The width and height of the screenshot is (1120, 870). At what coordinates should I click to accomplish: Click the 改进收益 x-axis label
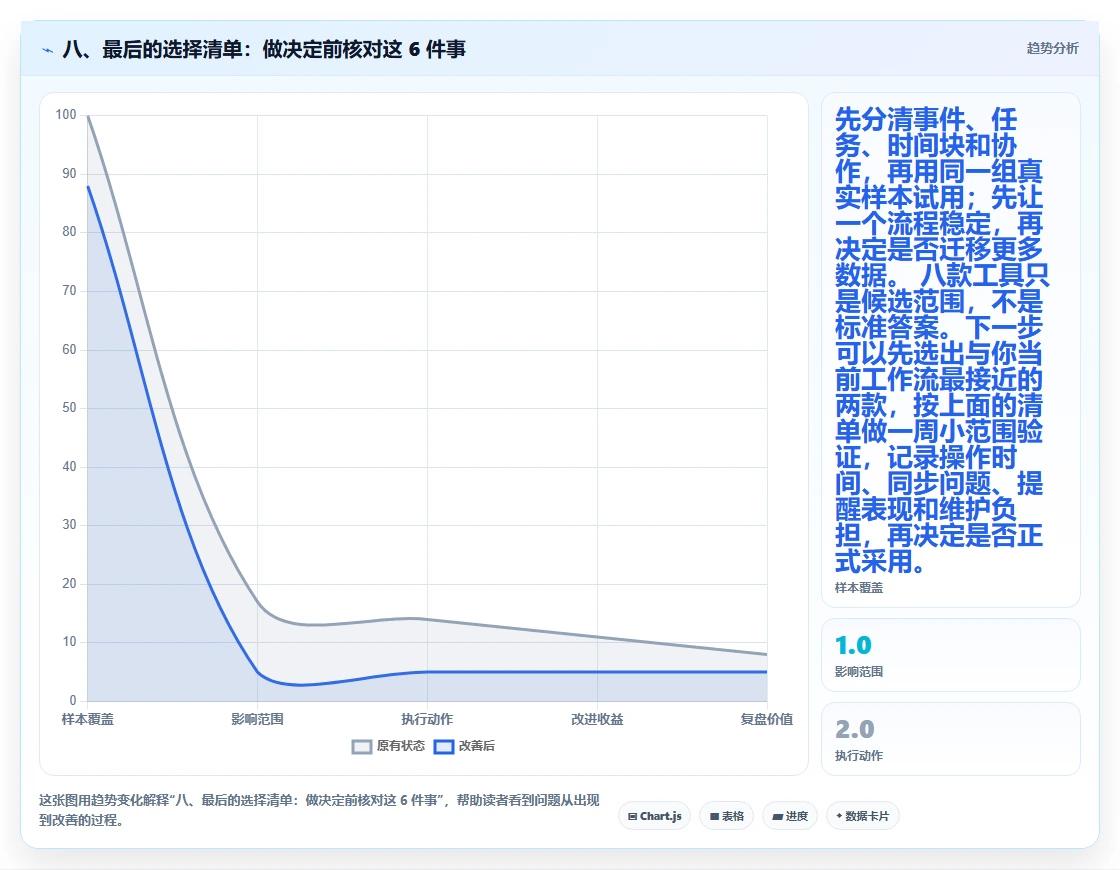(597, 719)
